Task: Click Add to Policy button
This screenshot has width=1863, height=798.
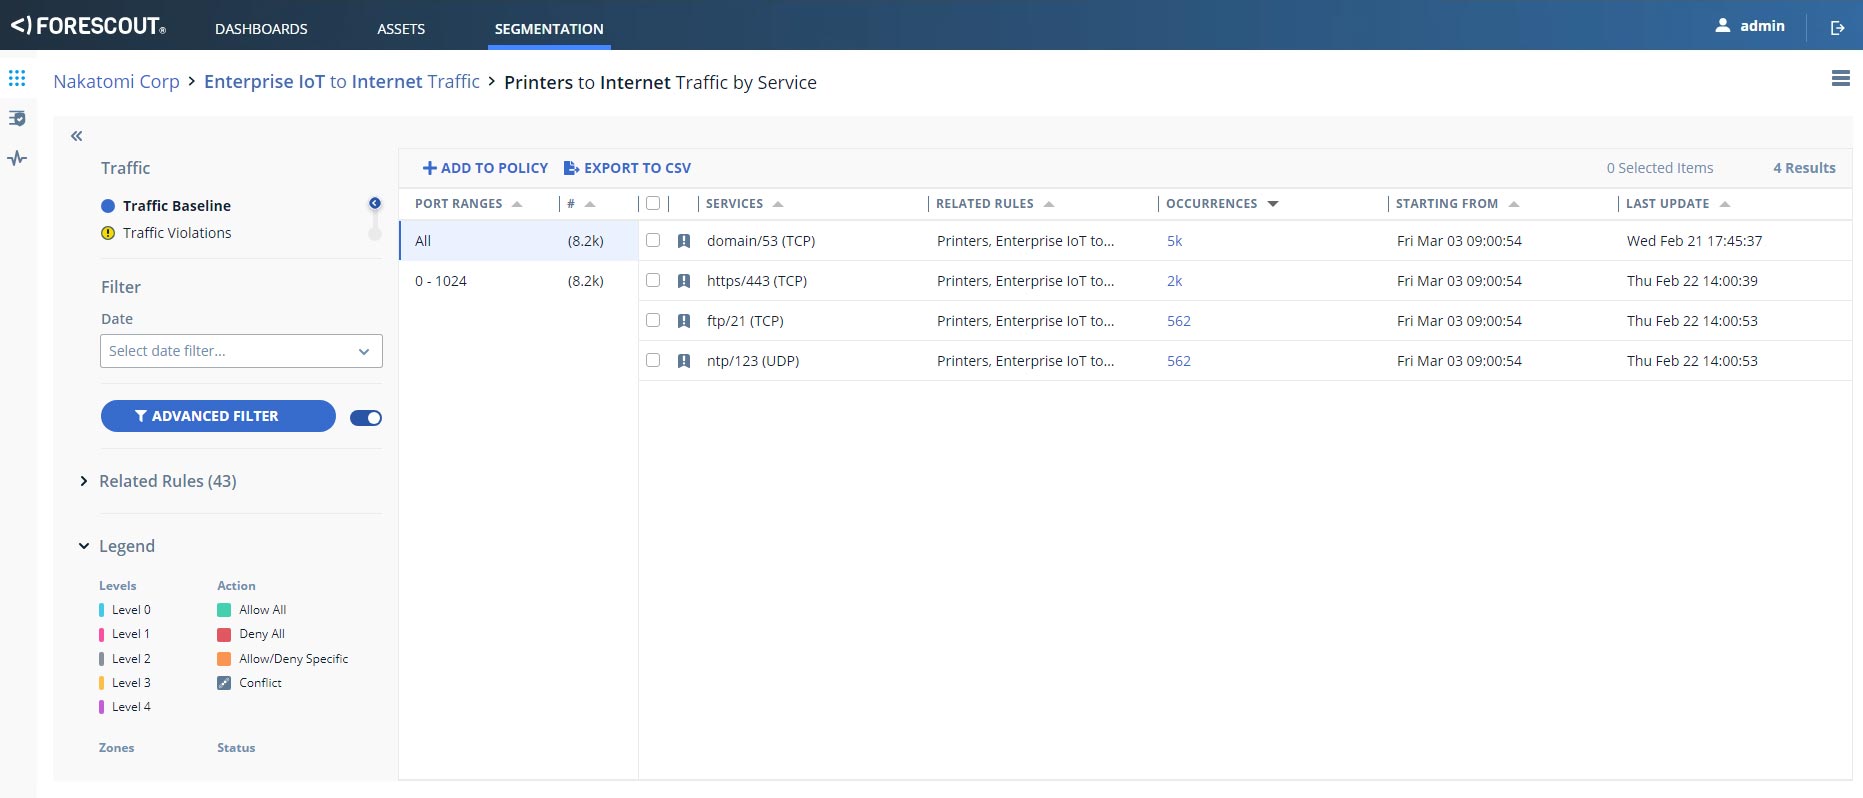Action: pyautogui.click(x=485, y=168)
